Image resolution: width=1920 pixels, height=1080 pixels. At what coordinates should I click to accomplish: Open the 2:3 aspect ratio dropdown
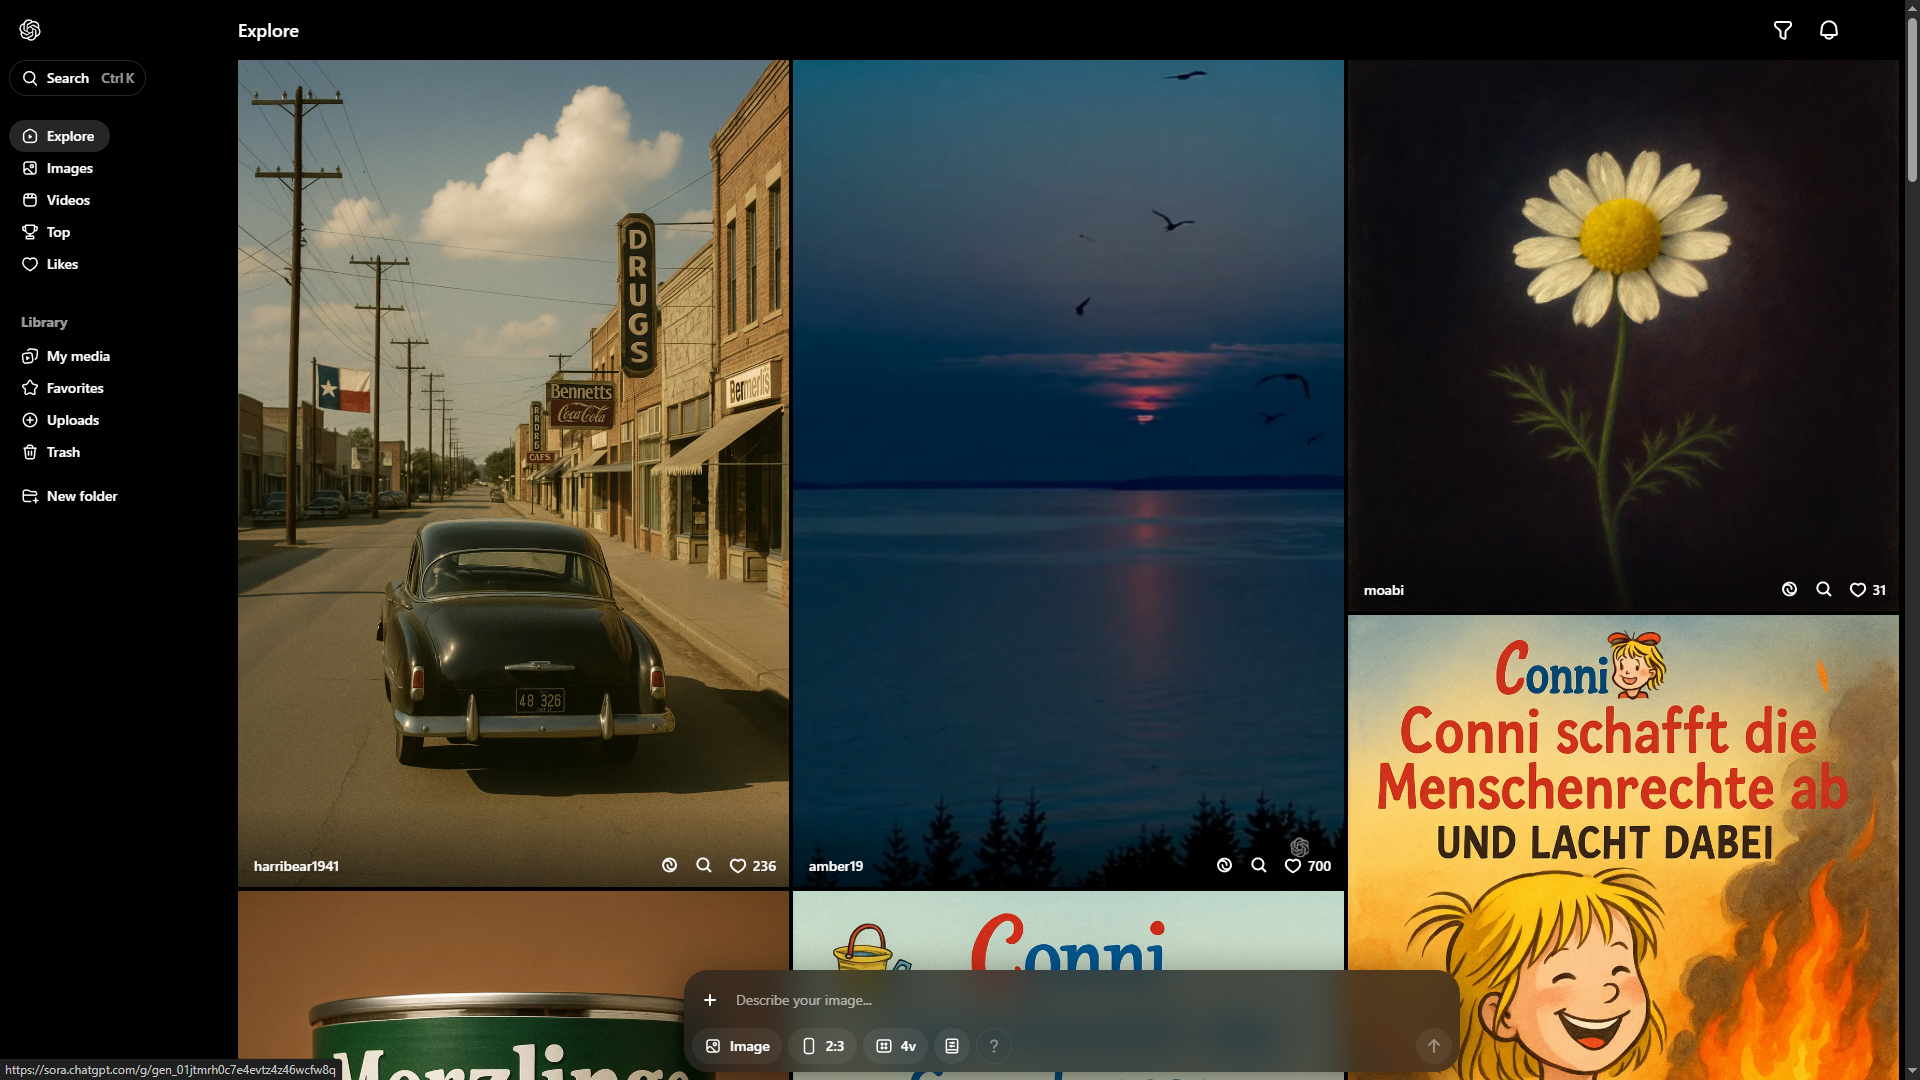(x=823, y=1046)
